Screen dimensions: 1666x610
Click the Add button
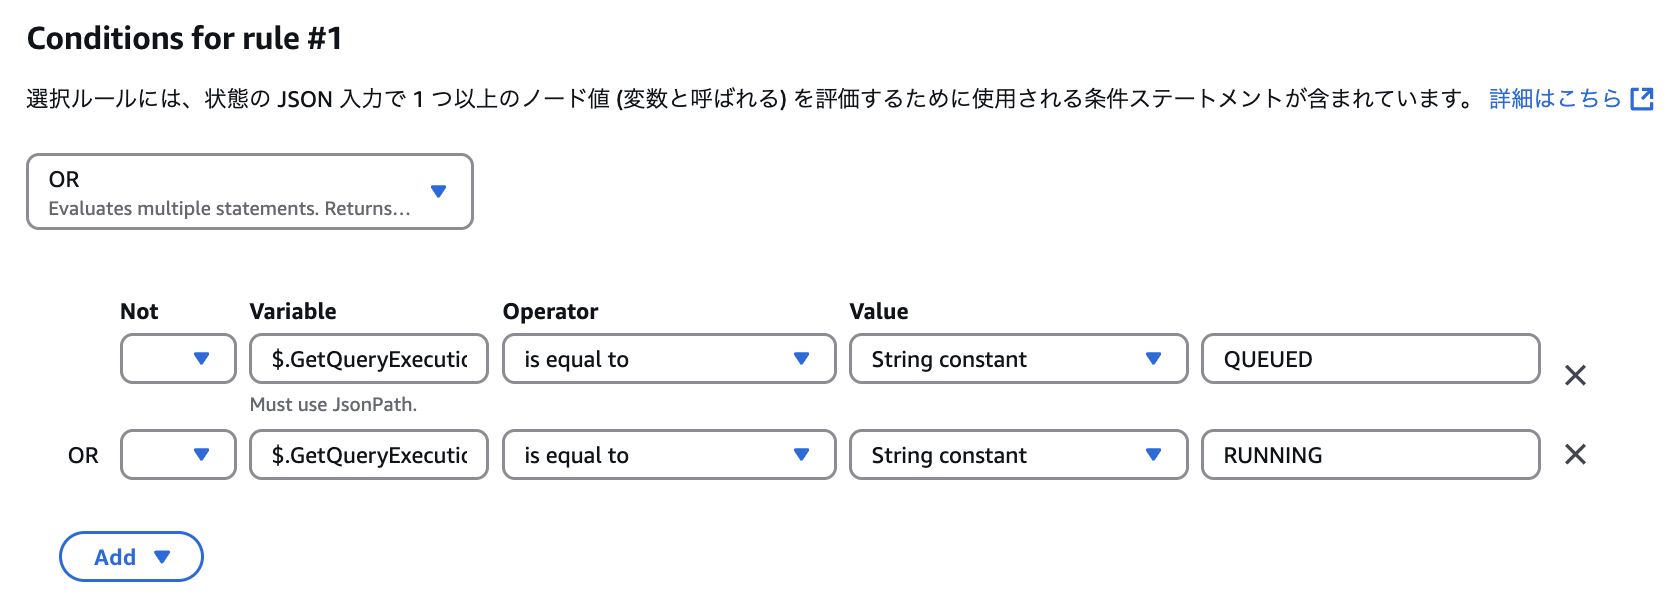click(x=116, y=557)
